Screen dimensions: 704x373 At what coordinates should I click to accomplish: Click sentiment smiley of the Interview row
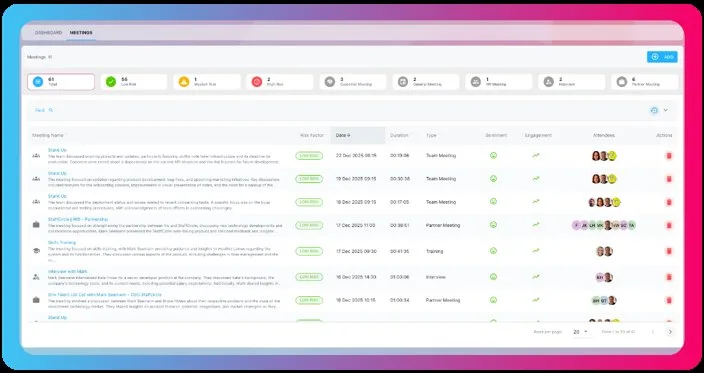coord(493,277)
